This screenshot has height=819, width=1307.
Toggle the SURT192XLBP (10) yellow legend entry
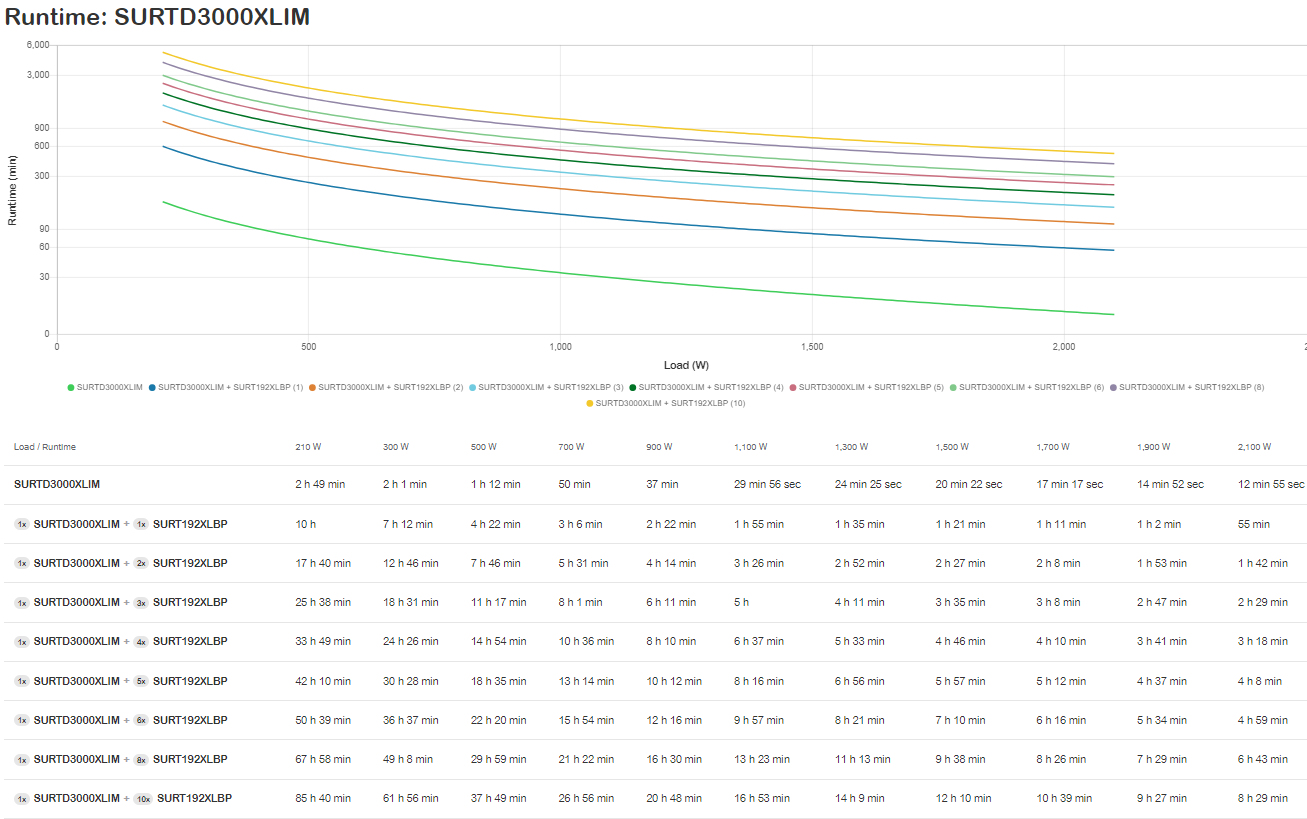coord(665,403)
